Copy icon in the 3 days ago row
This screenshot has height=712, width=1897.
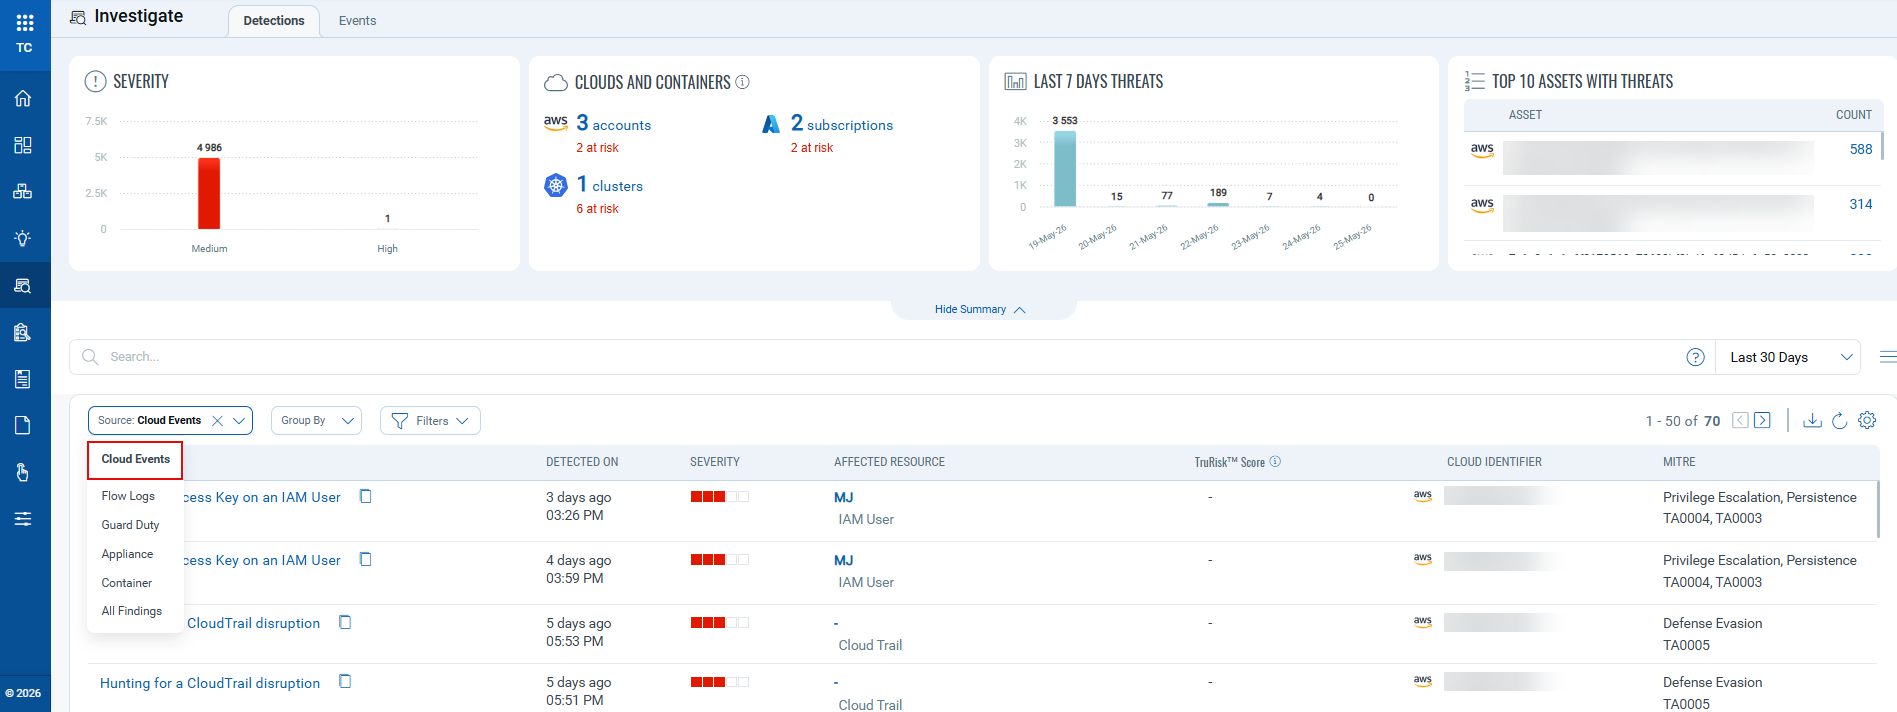[365, 496]
